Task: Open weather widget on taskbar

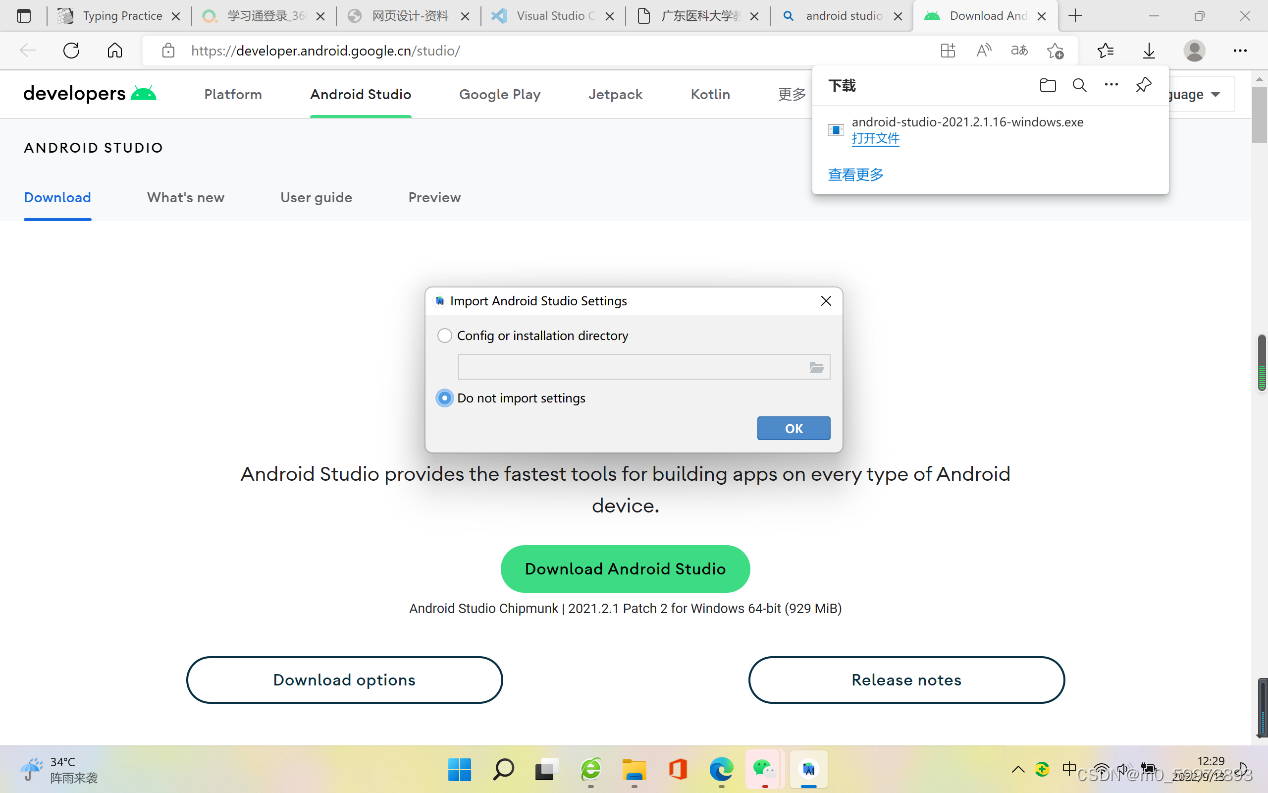Action: 62,769
